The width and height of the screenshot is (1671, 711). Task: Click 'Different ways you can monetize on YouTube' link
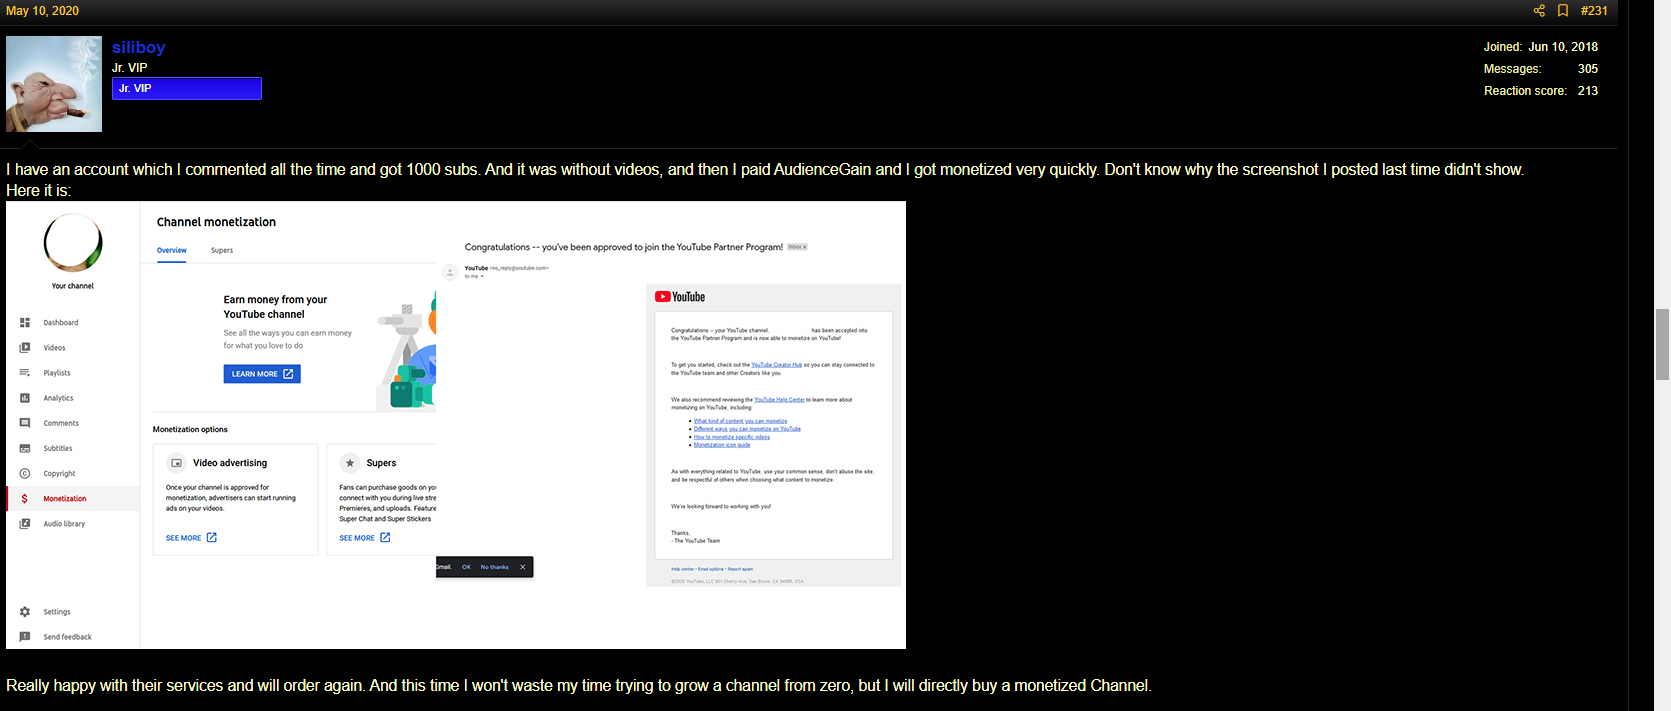point(747,429)
